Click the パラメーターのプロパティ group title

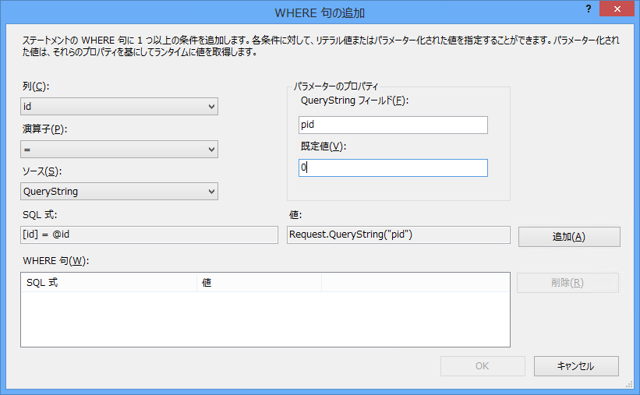point(336,87)
